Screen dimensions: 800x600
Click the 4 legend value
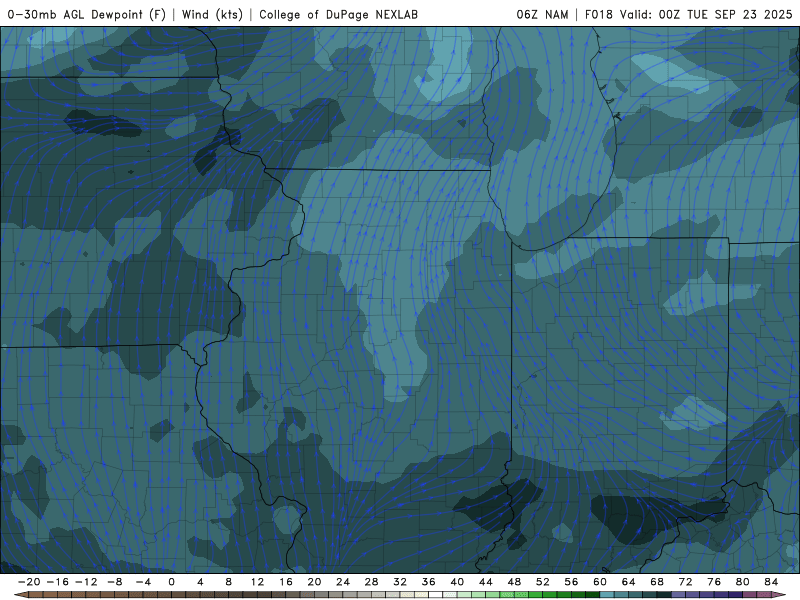(200, 582)
